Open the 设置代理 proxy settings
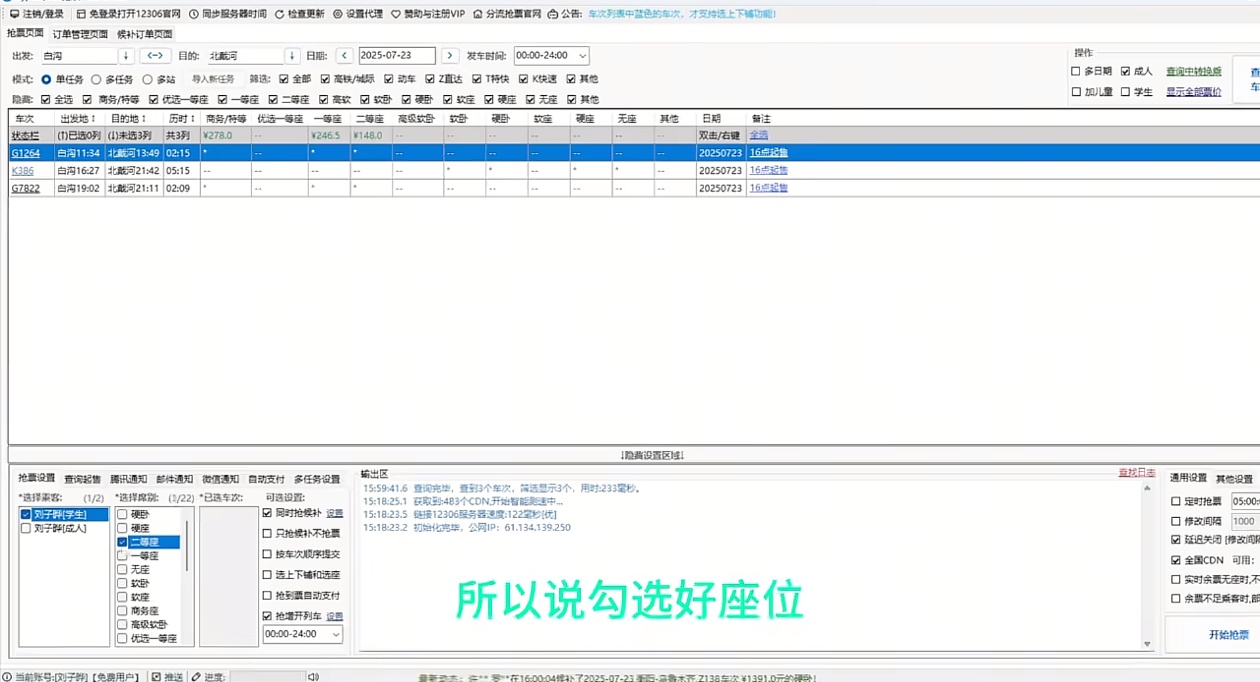Image resolution: width=1260 pixels, height=682 pixels. pos(337,14)
